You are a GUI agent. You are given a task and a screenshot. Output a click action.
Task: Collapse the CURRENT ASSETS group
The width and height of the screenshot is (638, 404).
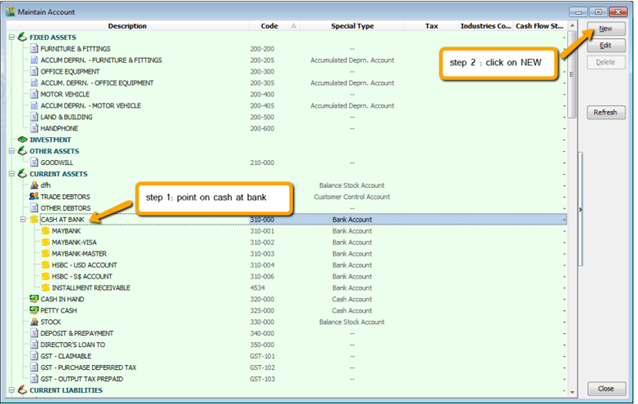click(x=11, y=174)
